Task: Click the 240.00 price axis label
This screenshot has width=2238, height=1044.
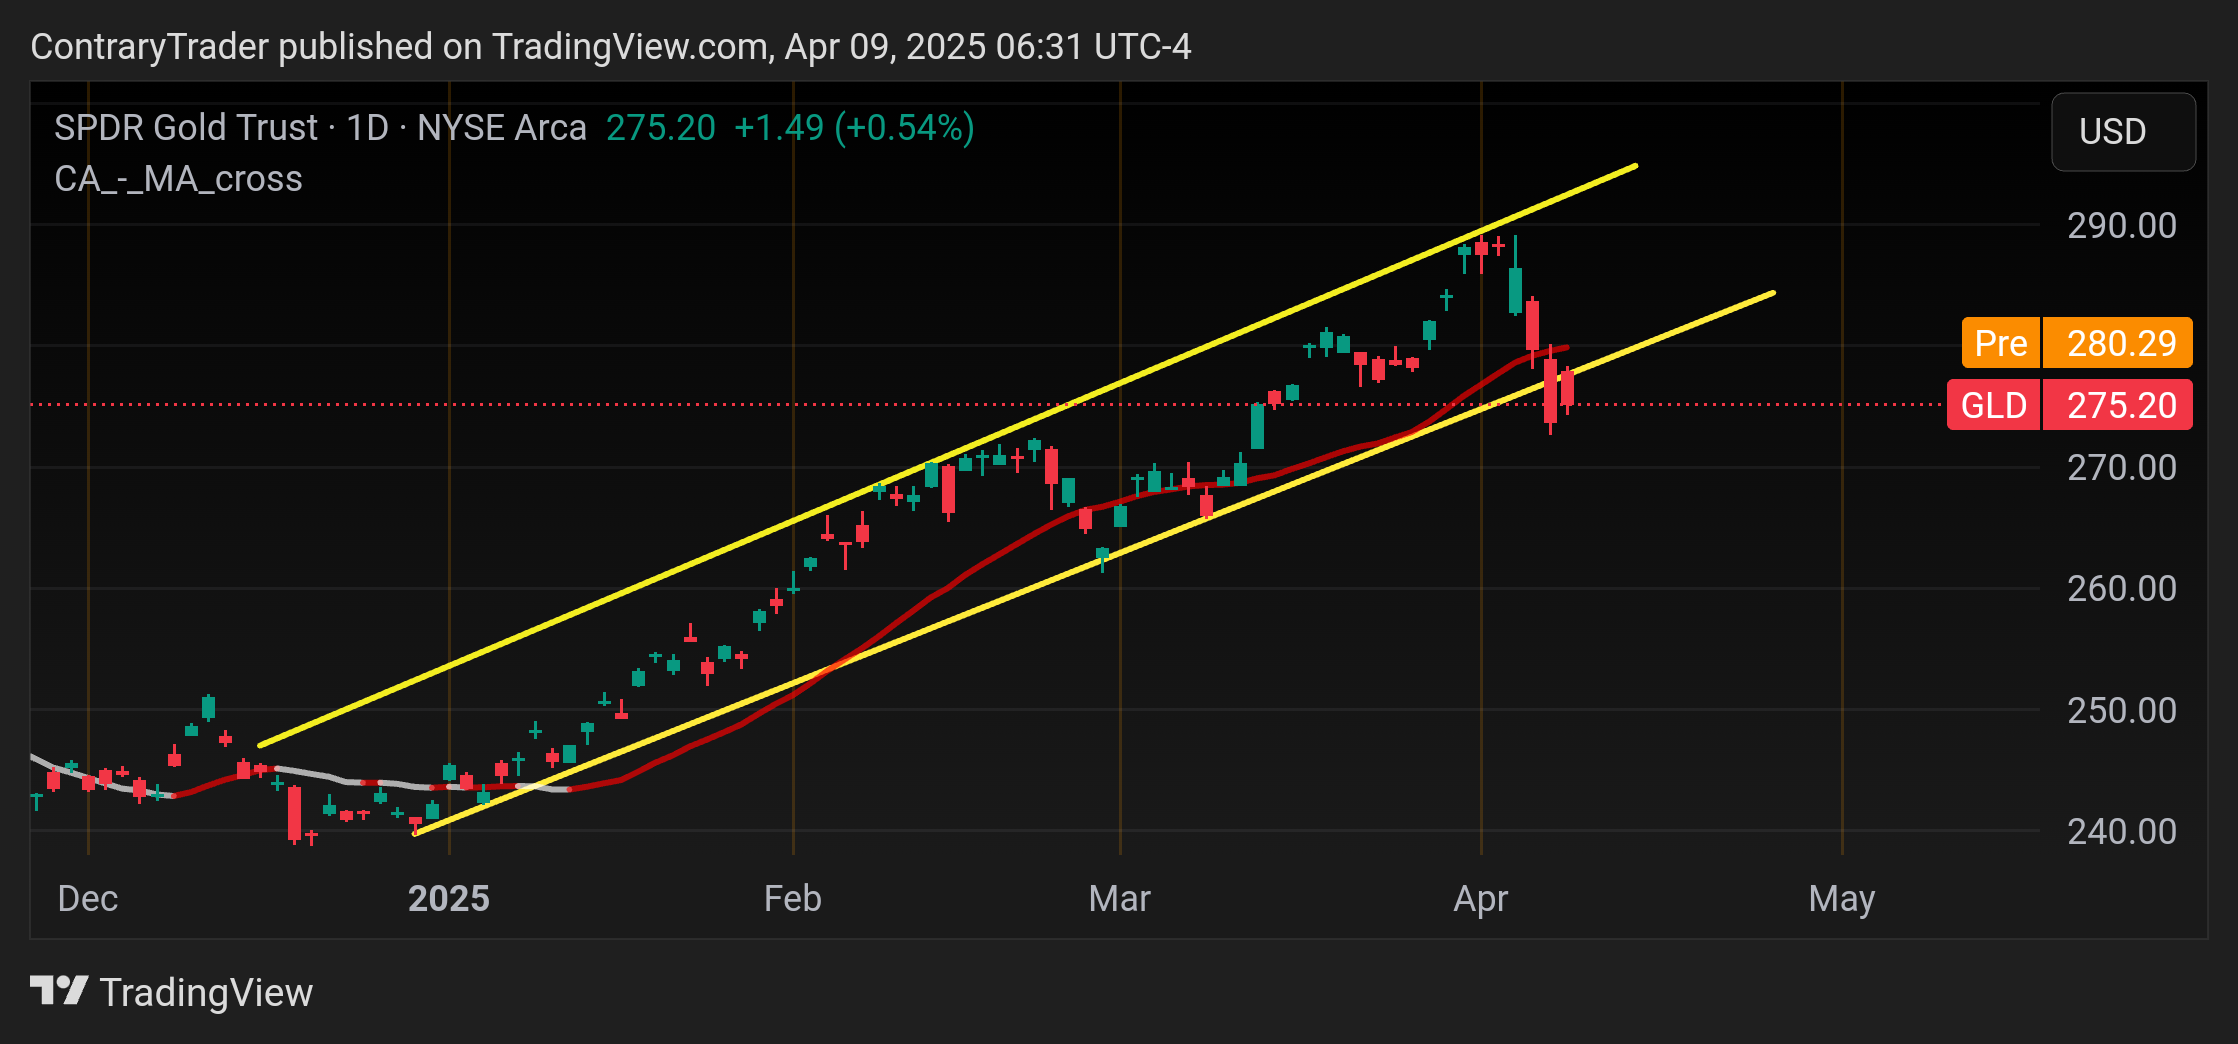Action: click(x=2122, y=832)
